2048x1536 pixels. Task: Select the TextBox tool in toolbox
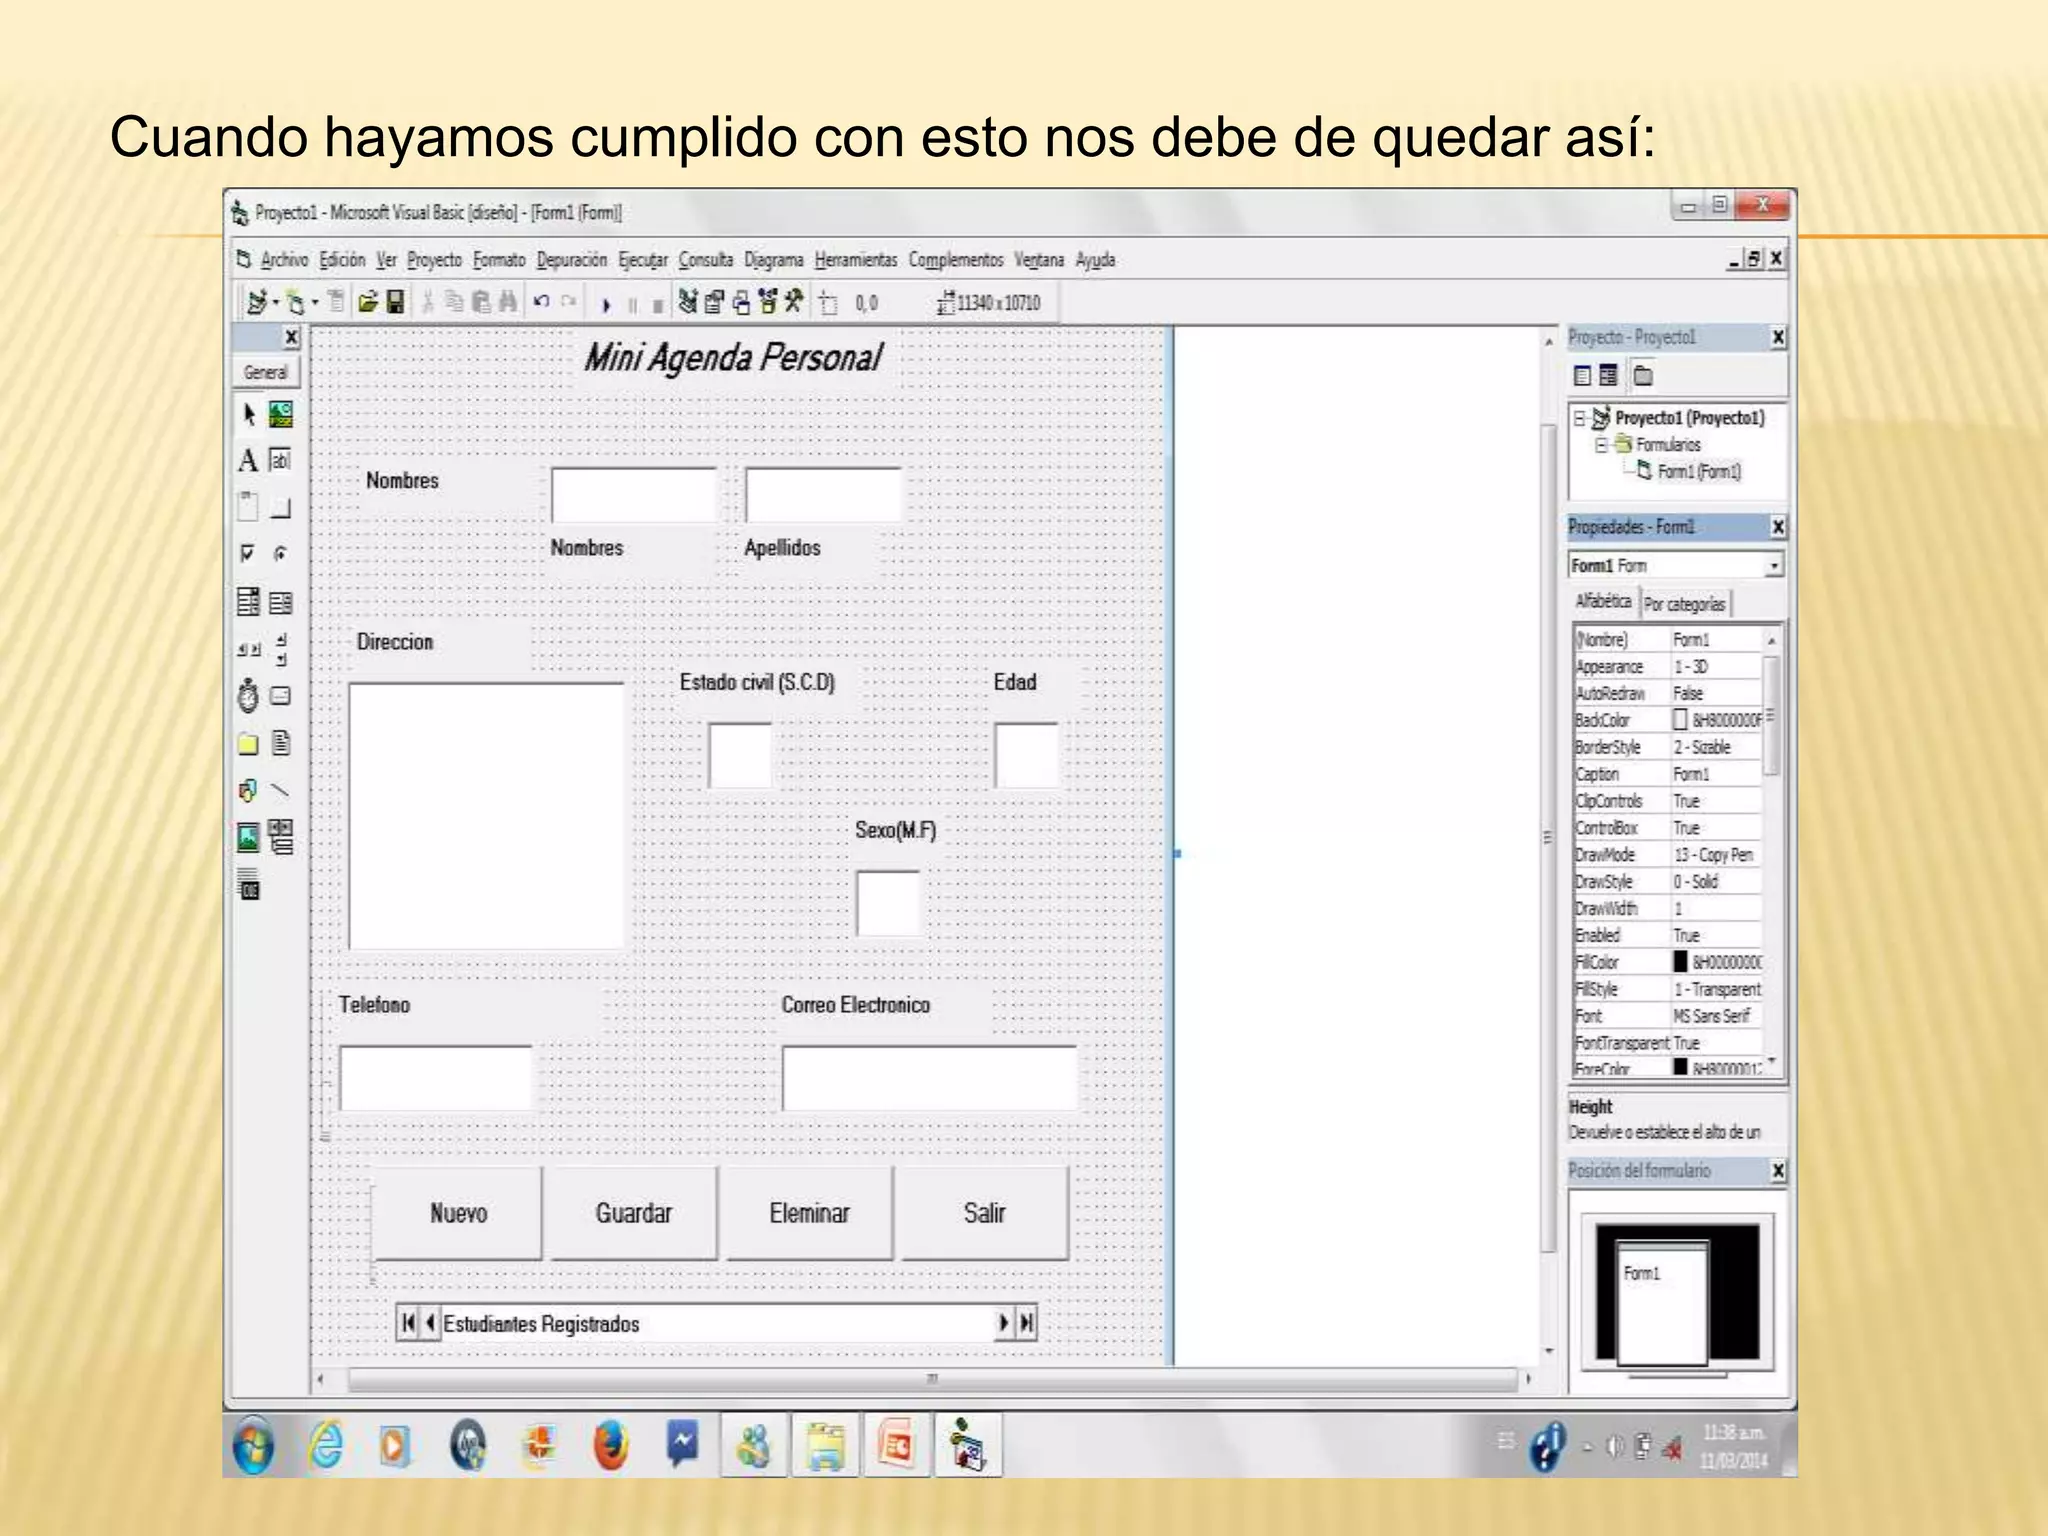281,461
